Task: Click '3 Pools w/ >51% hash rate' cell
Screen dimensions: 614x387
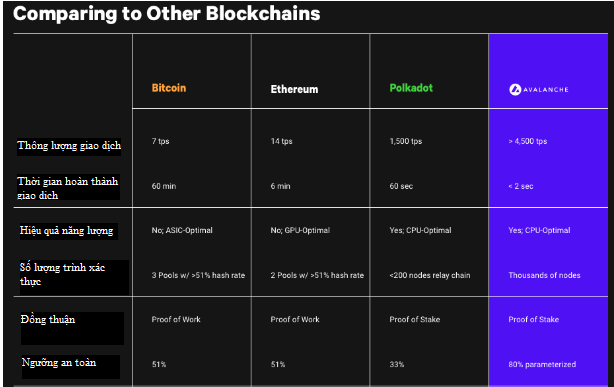Action: point(198,275)
